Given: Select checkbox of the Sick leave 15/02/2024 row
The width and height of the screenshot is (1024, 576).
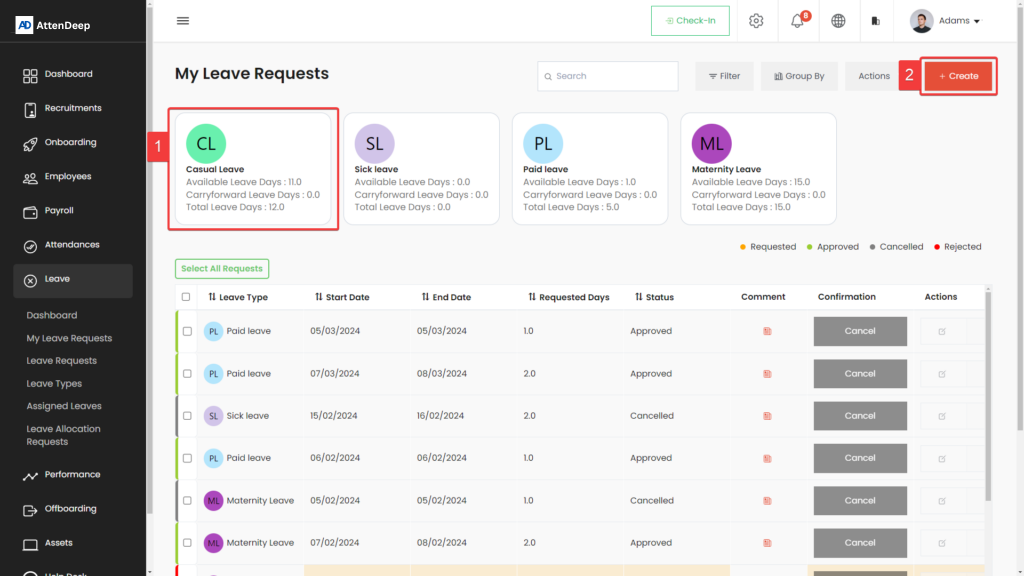Looking at the screenshot, I should point(187,416).
